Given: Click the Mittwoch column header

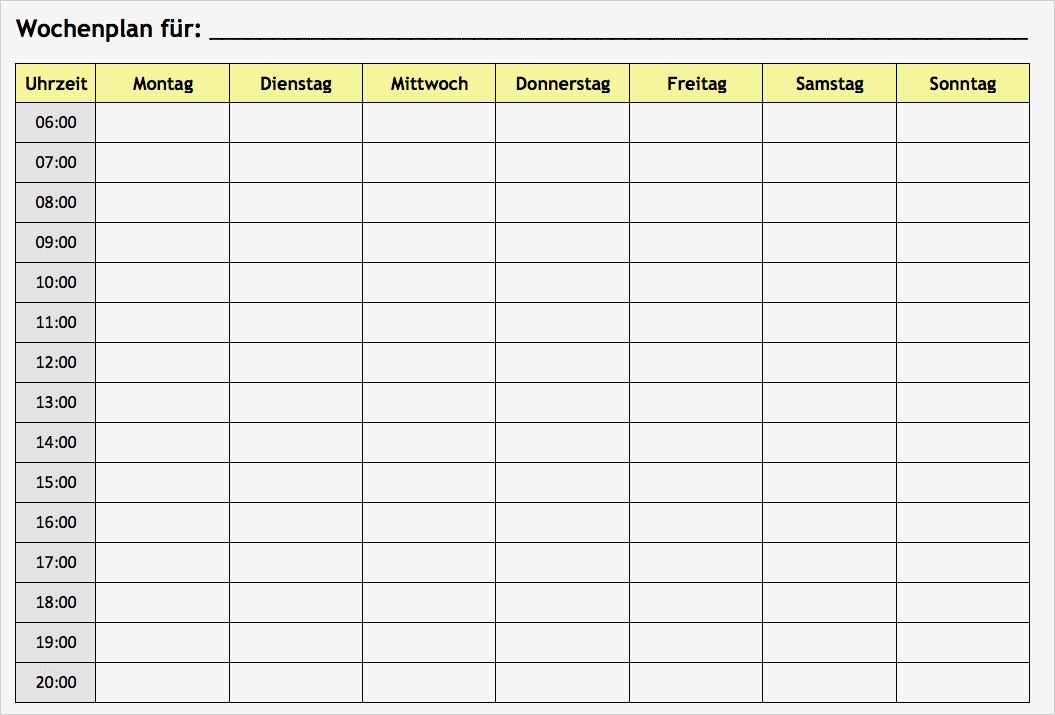Looking at the screenshot, I should (429, 84).
